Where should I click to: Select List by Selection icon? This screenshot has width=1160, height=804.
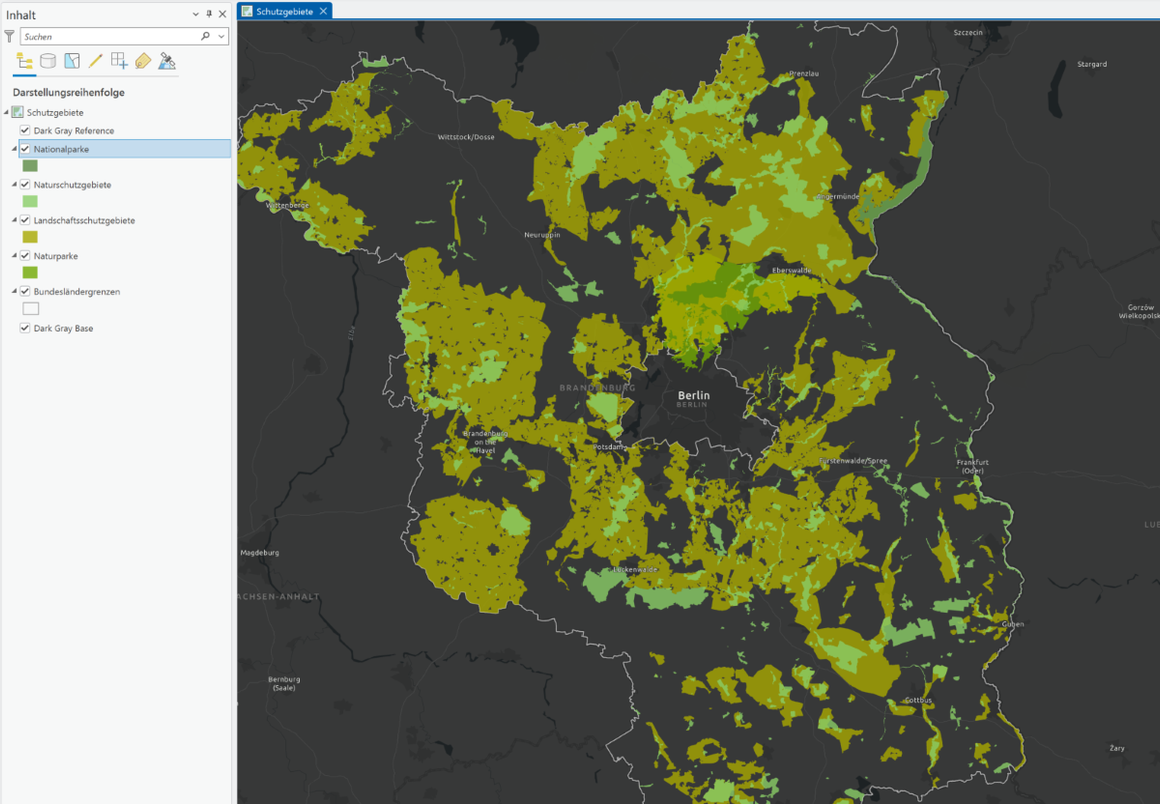(72, 61)
